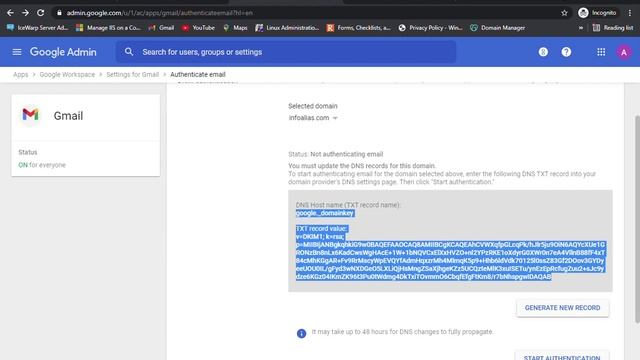Open the Privacy Policy bookmark
The image size is (640, 360).
431,28
